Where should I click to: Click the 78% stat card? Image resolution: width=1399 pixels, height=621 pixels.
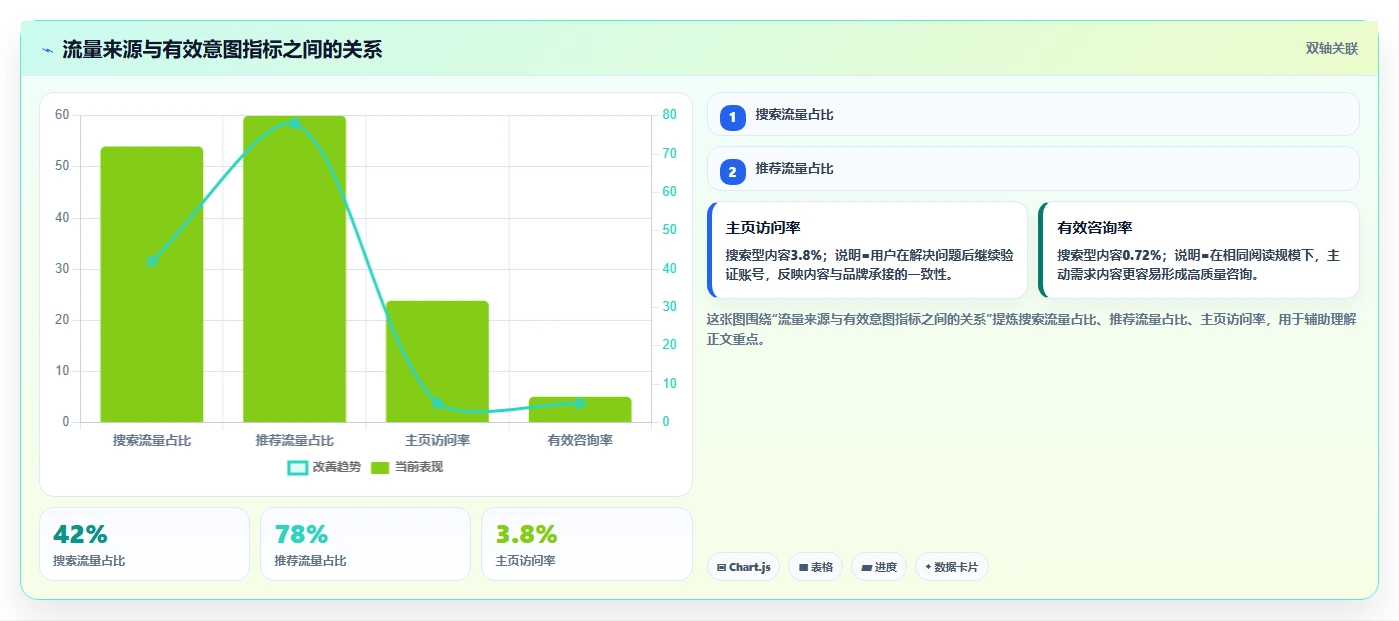click(x=365, y=544)
